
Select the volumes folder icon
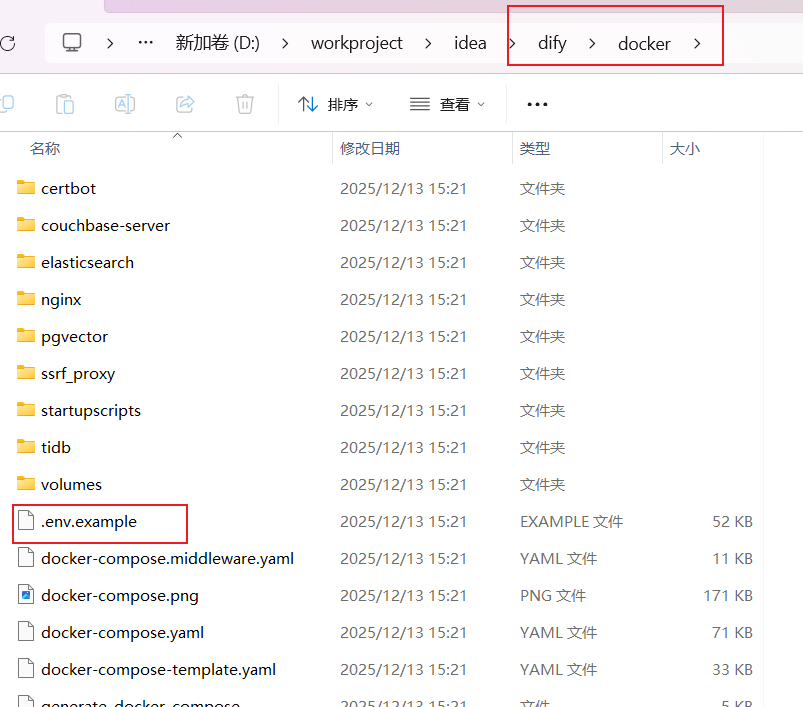pyautogui.click(x=26, y=483)
